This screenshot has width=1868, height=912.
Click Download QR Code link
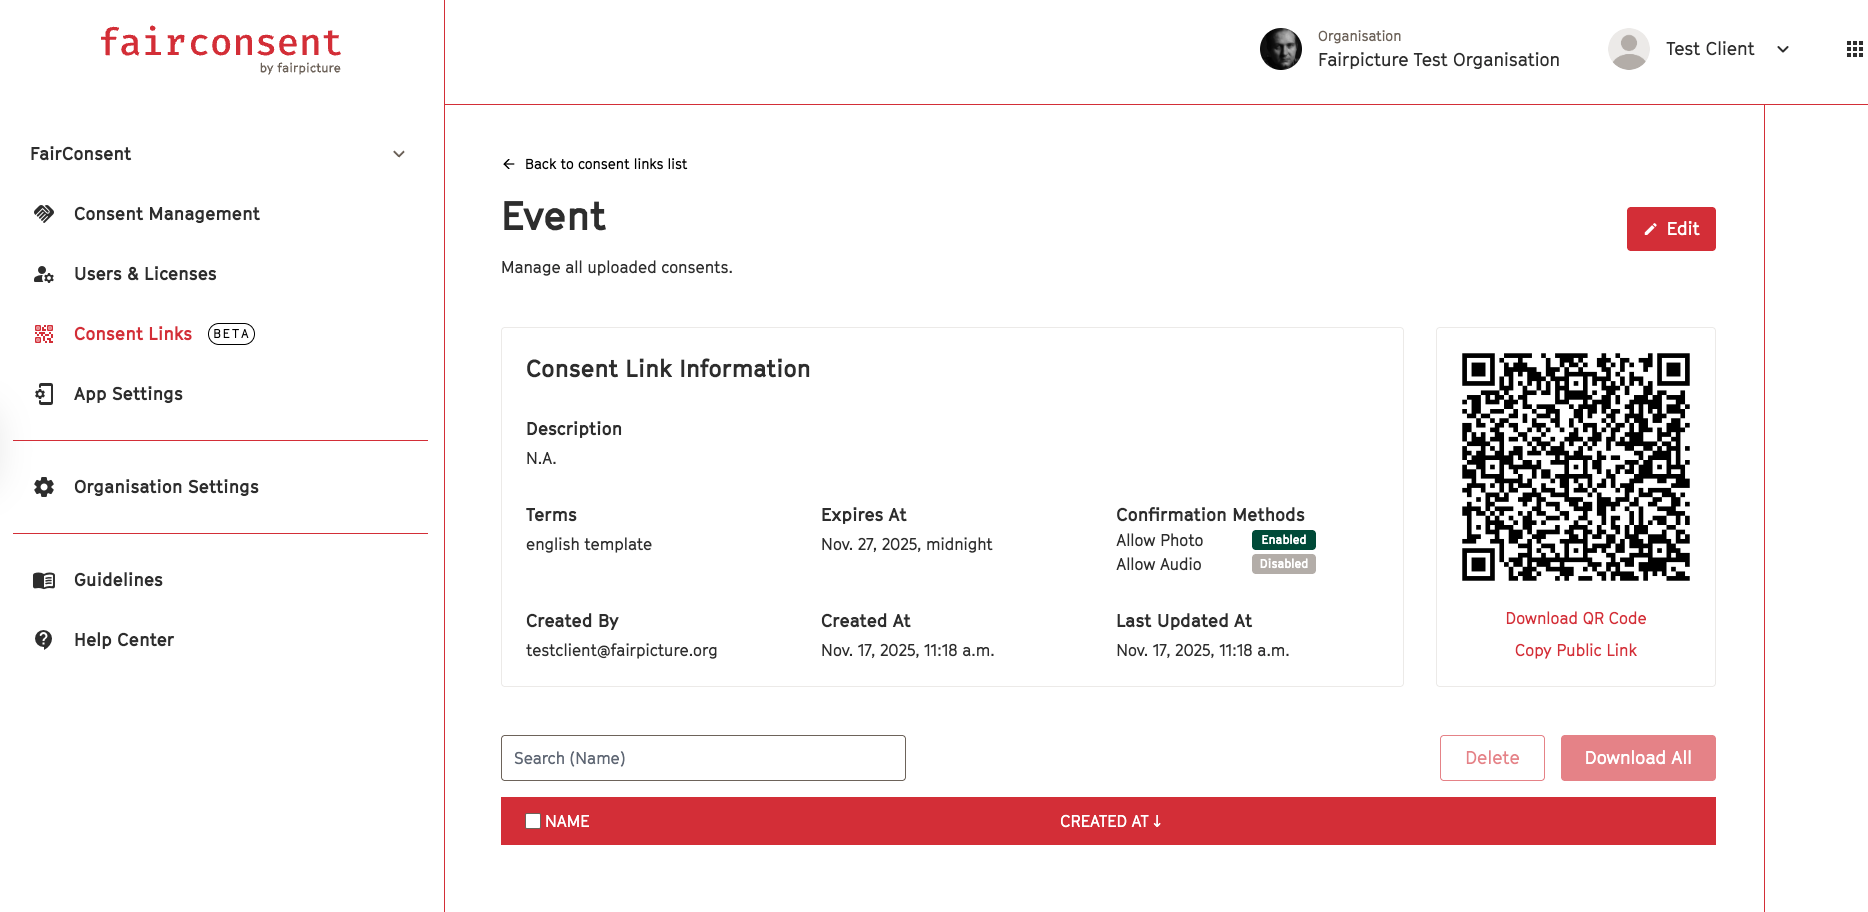tap(1576, 619)
